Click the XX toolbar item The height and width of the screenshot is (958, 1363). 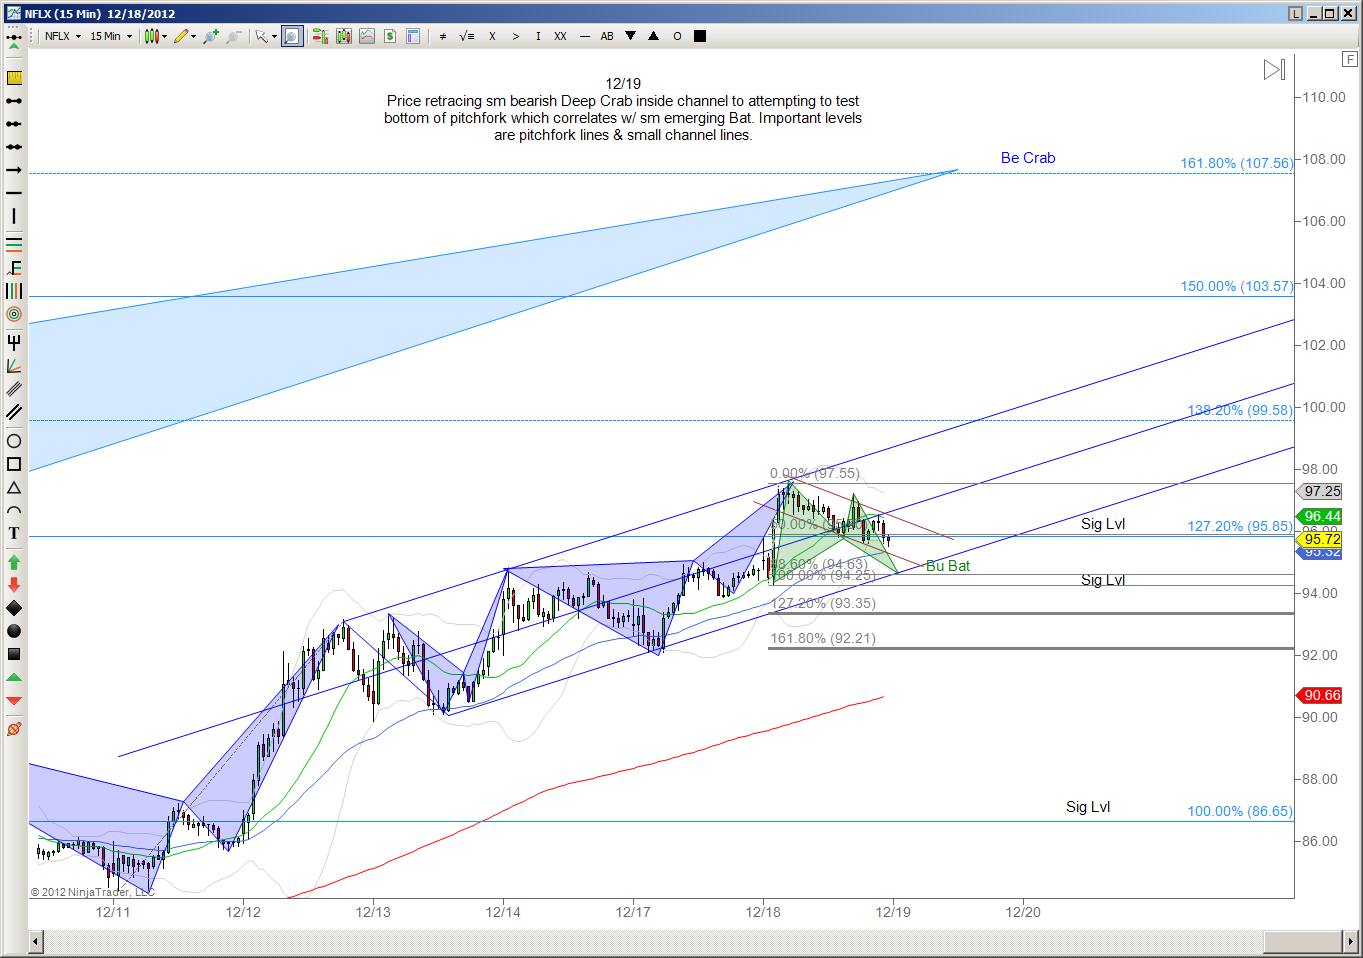560,36
